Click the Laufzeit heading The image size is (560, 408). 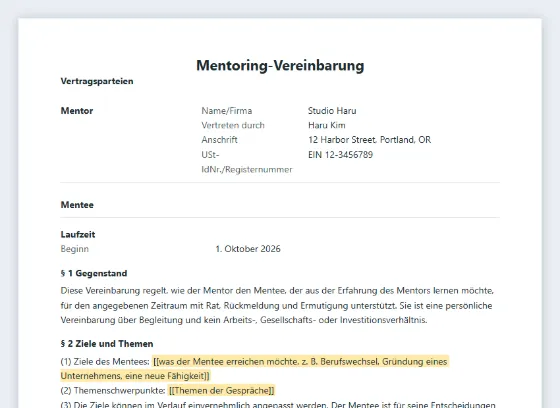point(78,234)
